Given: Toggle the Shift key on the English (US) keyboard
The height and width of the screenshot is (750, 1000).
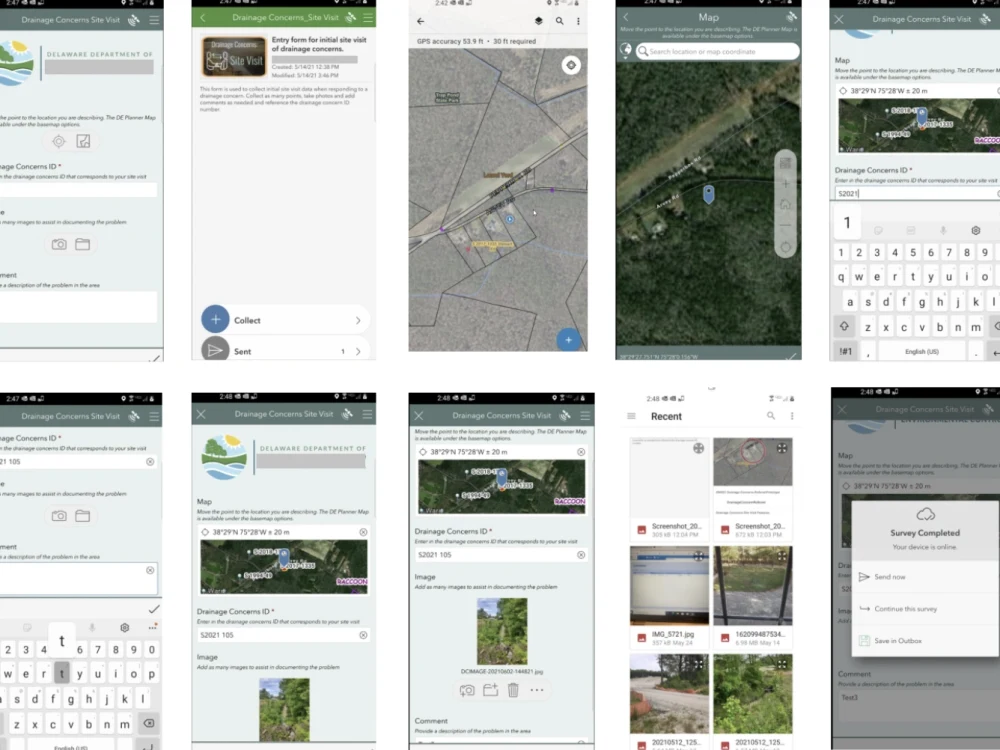Looking at the screenshot, I should 844,327.
